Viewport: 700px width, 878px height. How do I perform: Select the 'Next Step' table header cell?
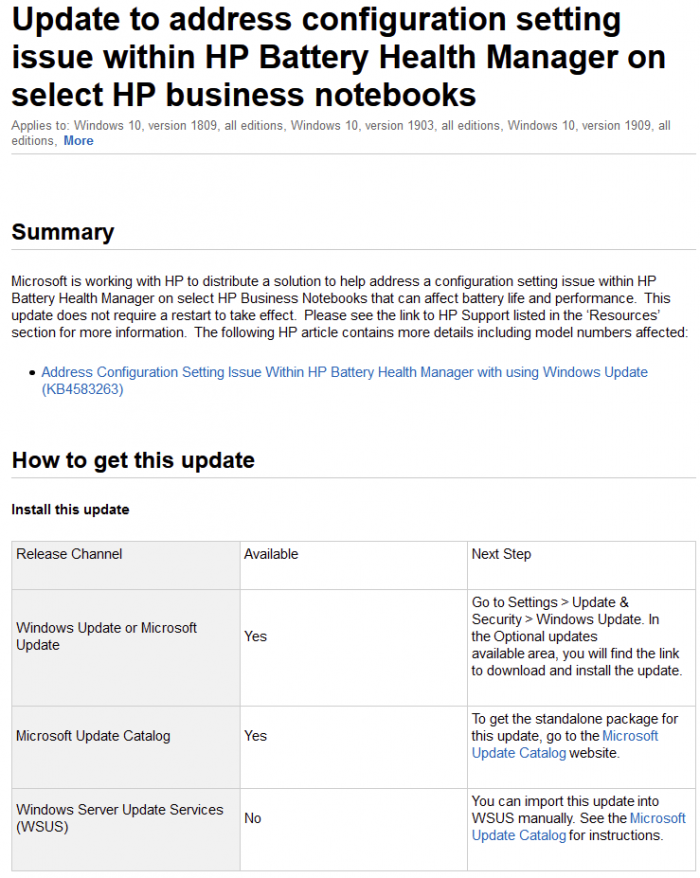point(501,554)
